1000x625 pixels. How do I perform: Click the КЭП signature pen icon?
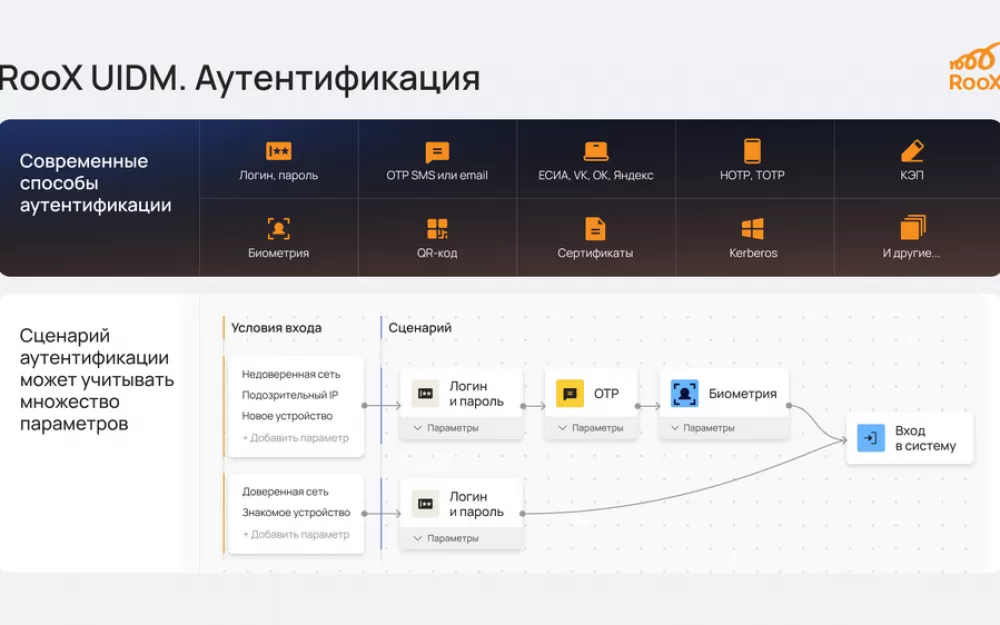click(912, 151)
